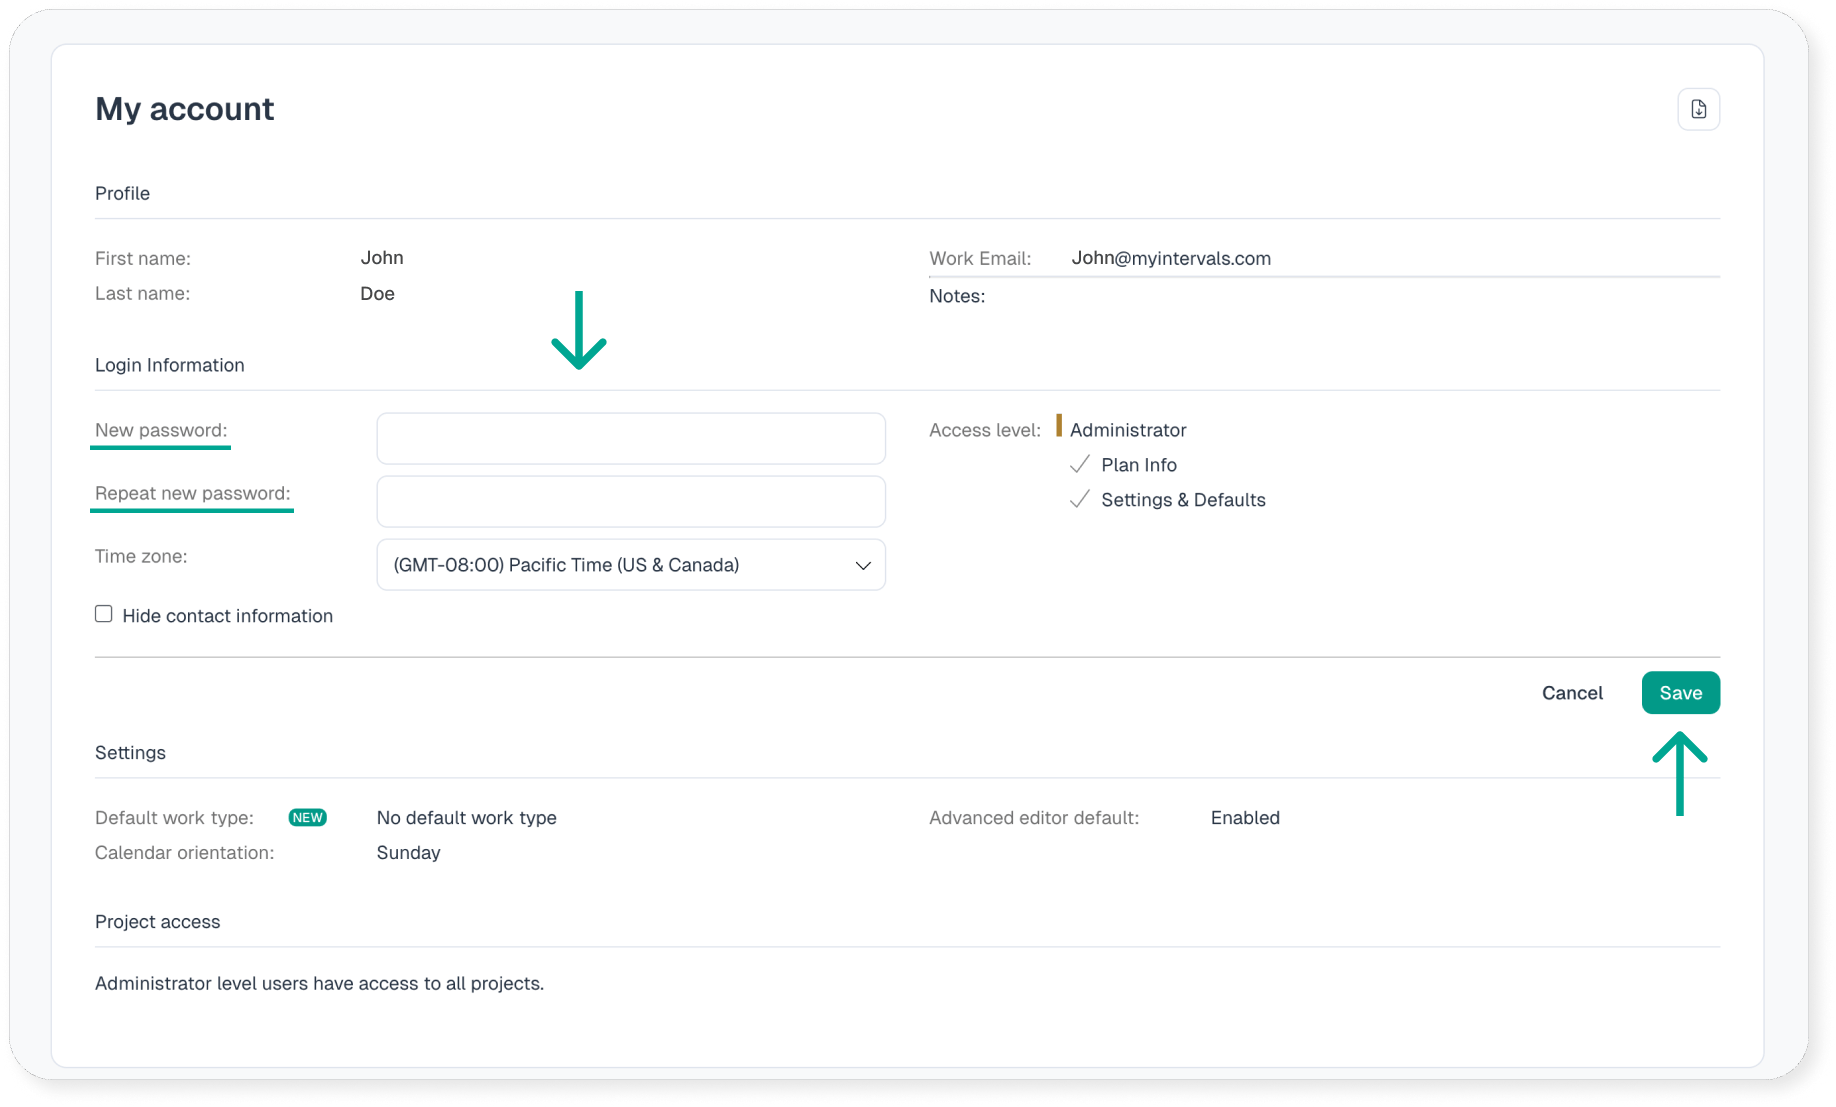Click the Time zone dropdown chevron arrow
The height and width of the screenshot is (1107, 1836).
(x=862, y=566)
